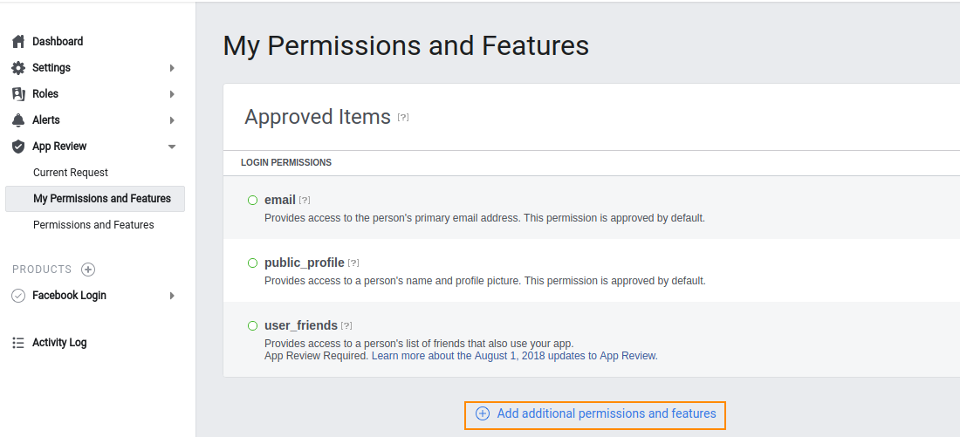The image size is (960, 437).
Task: Open the Permissions and Features menu item
Action: pyautogui.click(x=94, y=225)
